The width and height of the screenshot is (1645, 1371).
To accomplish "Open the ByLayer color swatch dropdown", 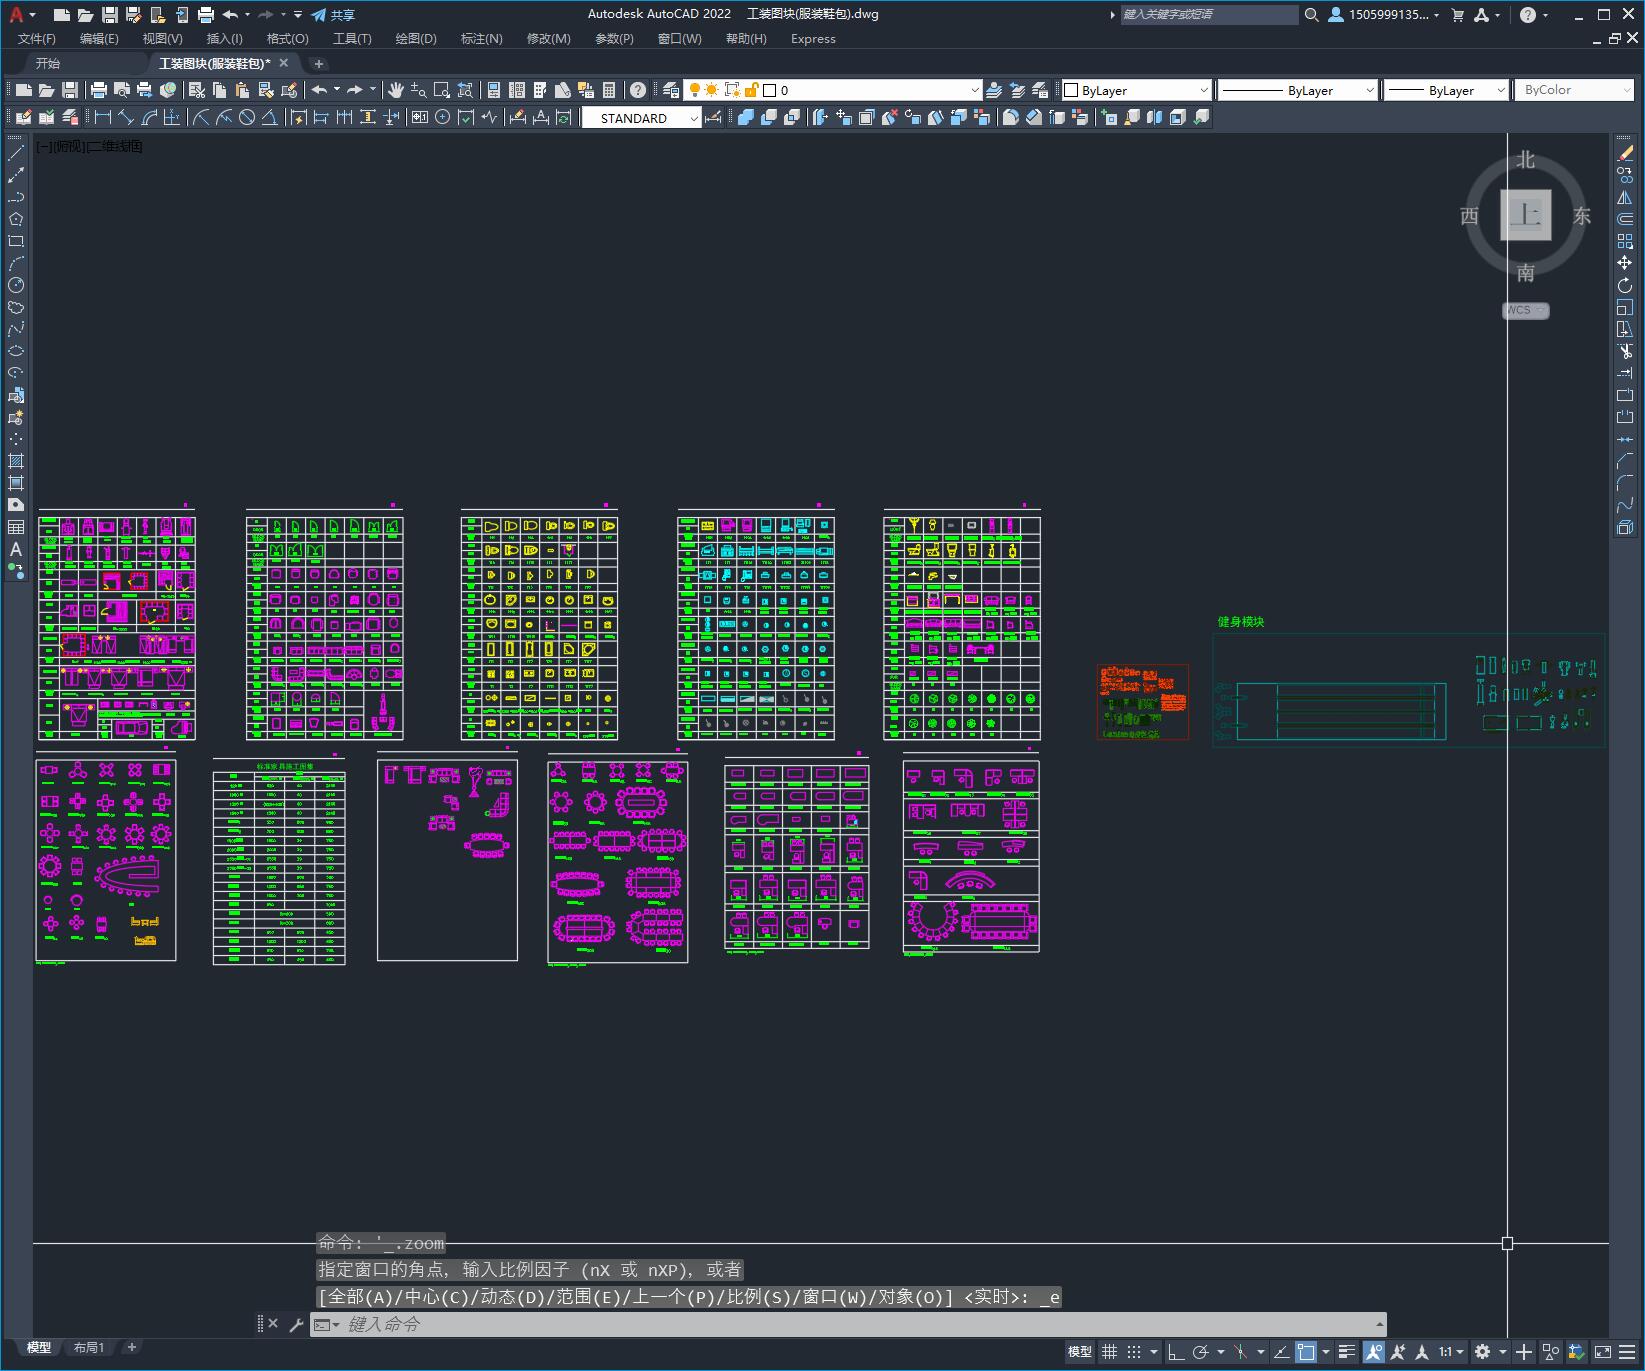I will (1136, 90).
